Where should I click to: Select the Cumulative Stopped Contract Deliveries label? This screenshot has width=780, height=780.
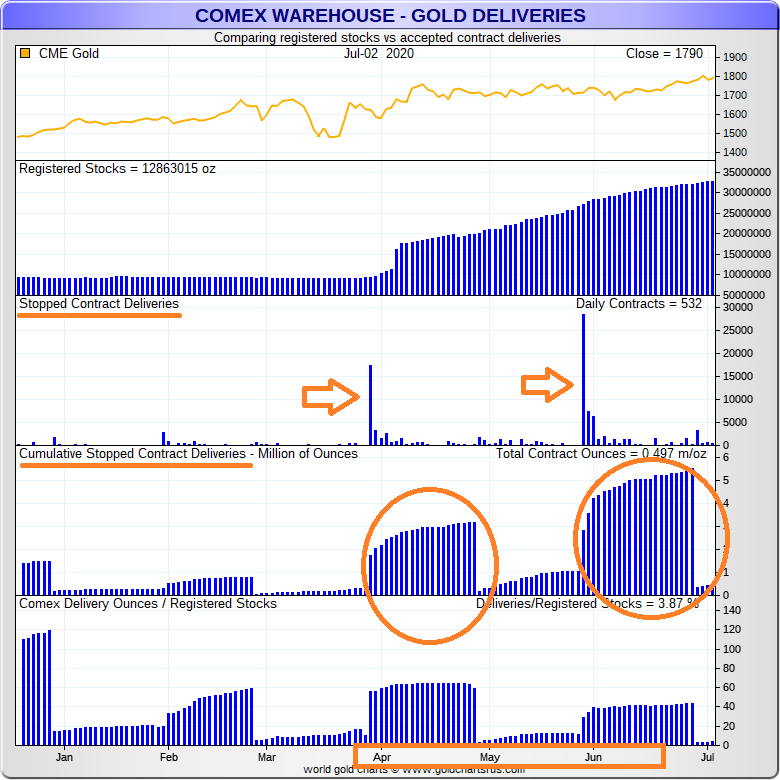coord(188,454)
